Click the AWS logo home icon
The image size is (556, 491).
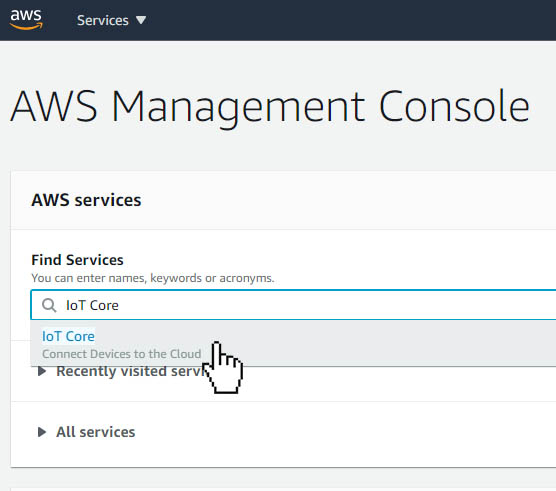click(26, 20)
